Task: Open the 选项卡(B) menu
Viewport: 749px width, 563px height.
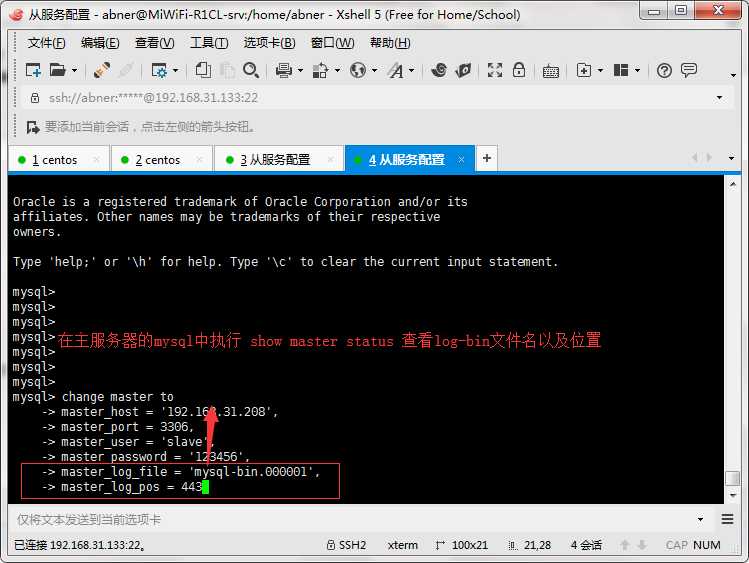Action: pyautogui.click(x=269, y=43)
